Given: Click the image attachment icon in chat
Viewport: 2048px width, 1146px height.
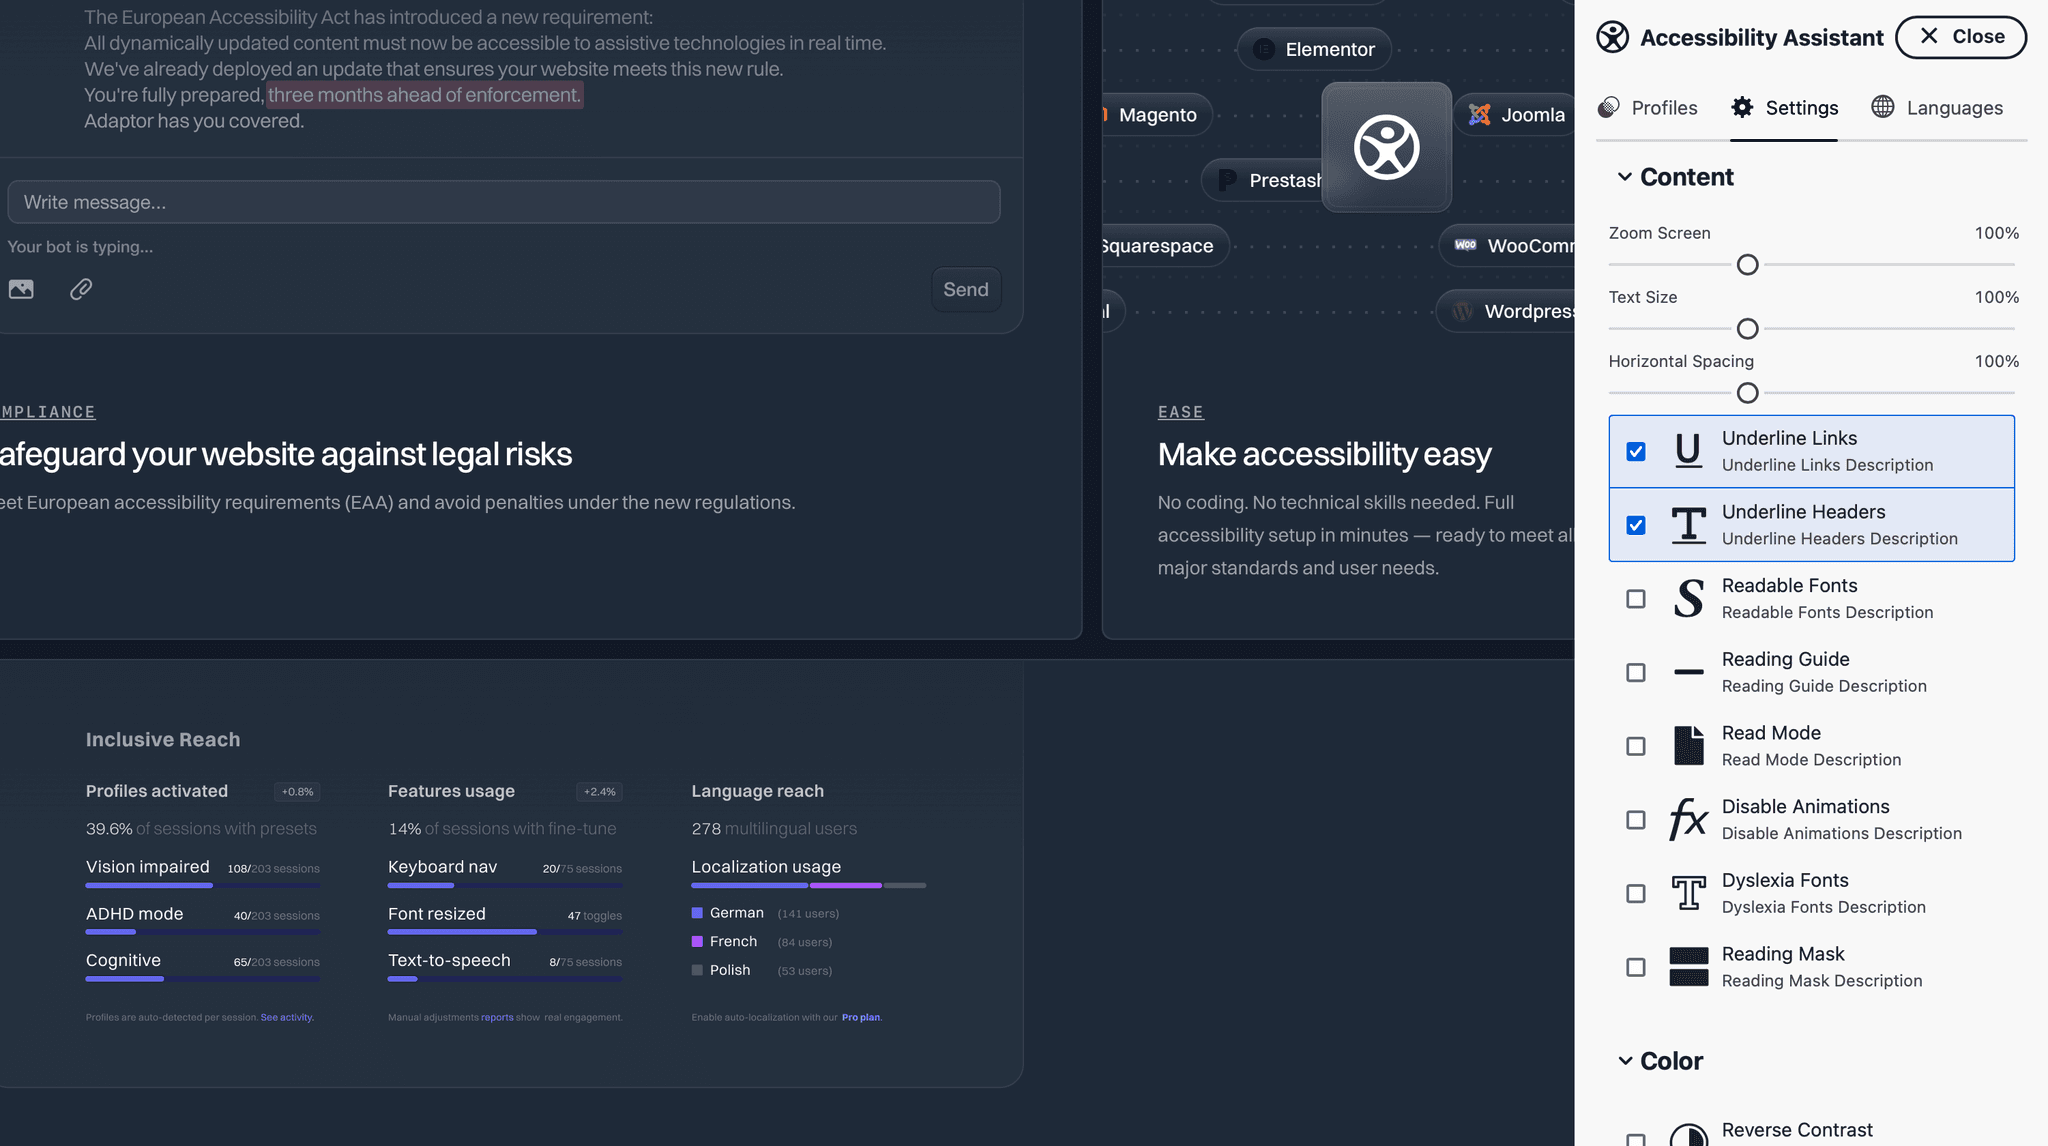Looking at the screenshot, I should 21,289.
